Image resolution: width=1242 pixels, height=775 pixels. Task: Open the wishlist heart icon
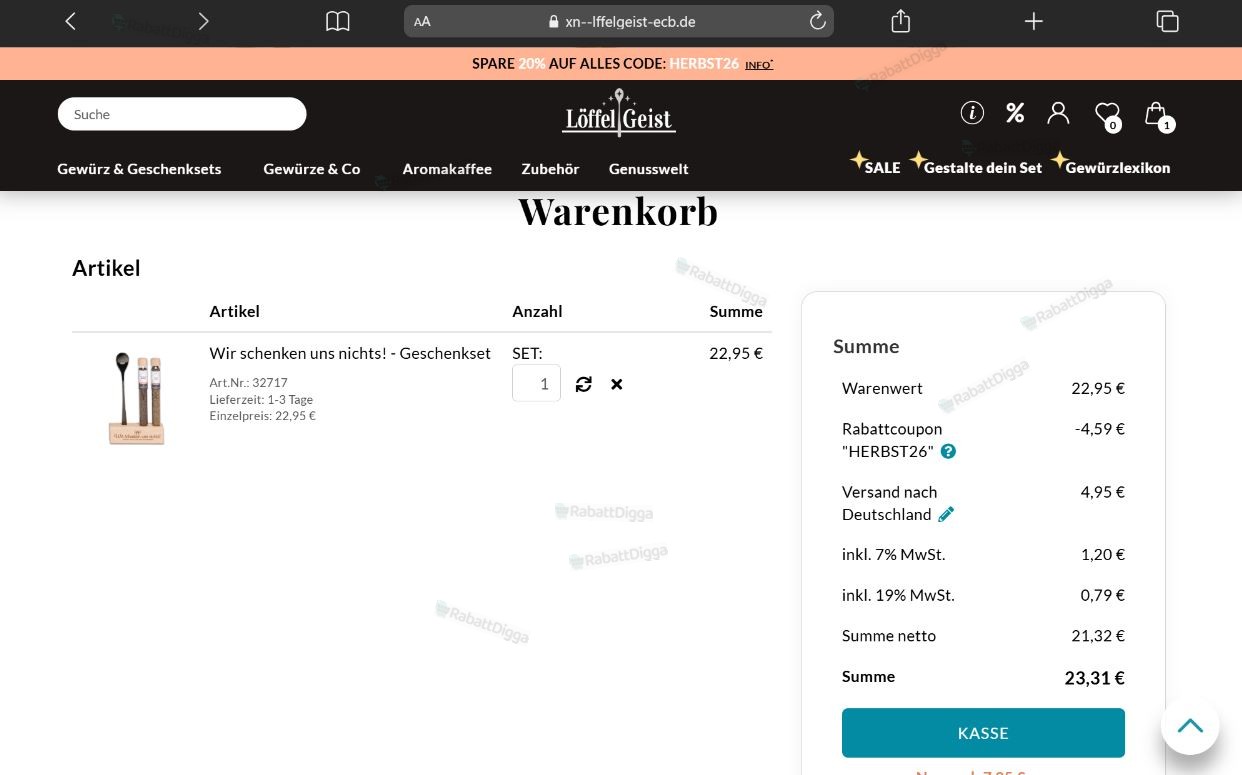(1107, 115)
